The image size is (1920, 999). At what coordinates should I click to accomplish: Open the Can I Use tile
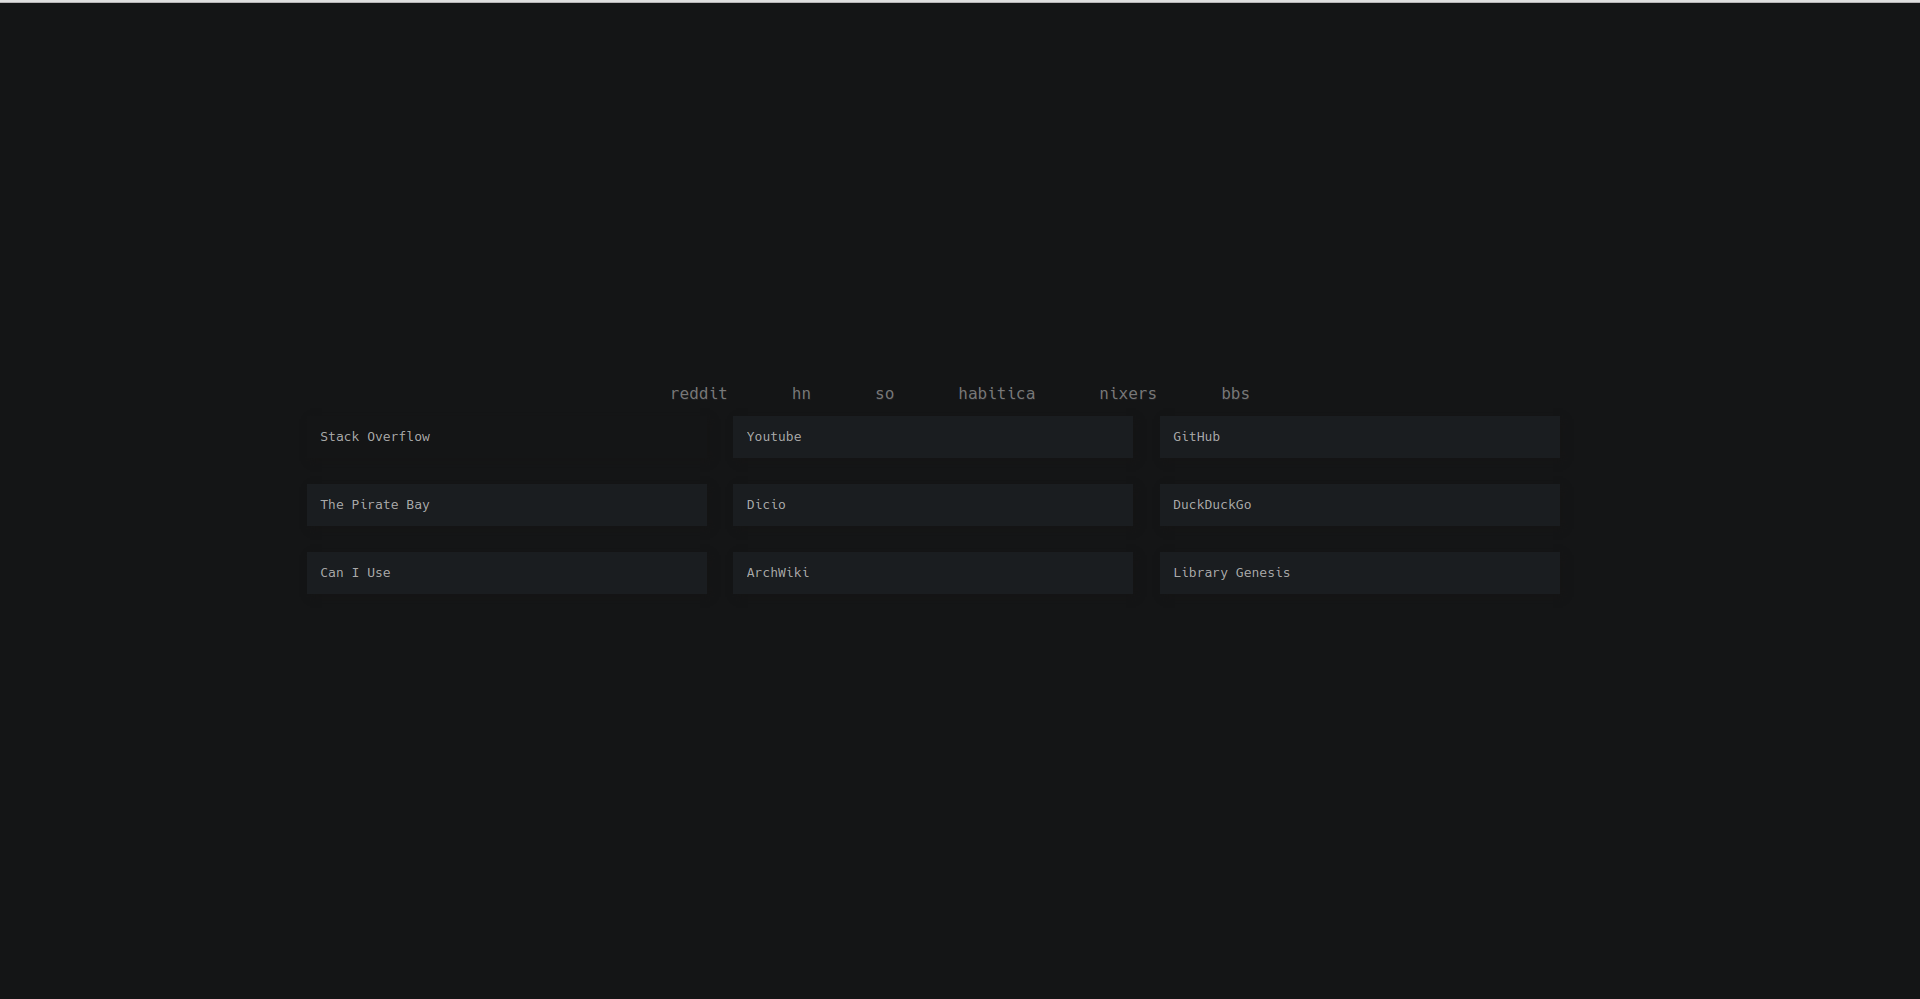click(506, 572)
